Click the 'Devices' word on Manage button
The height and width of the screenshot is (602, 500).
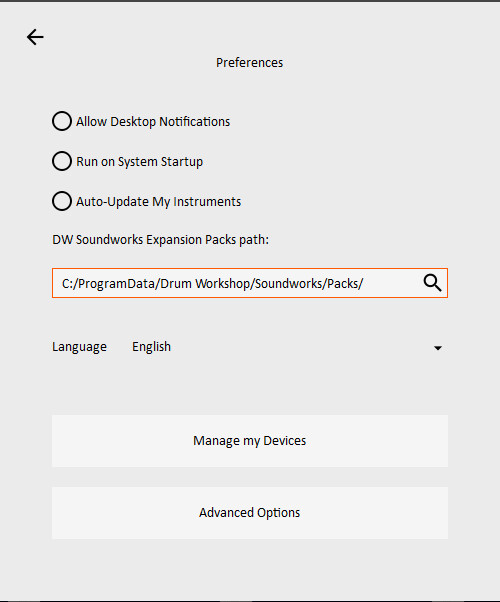285,441
